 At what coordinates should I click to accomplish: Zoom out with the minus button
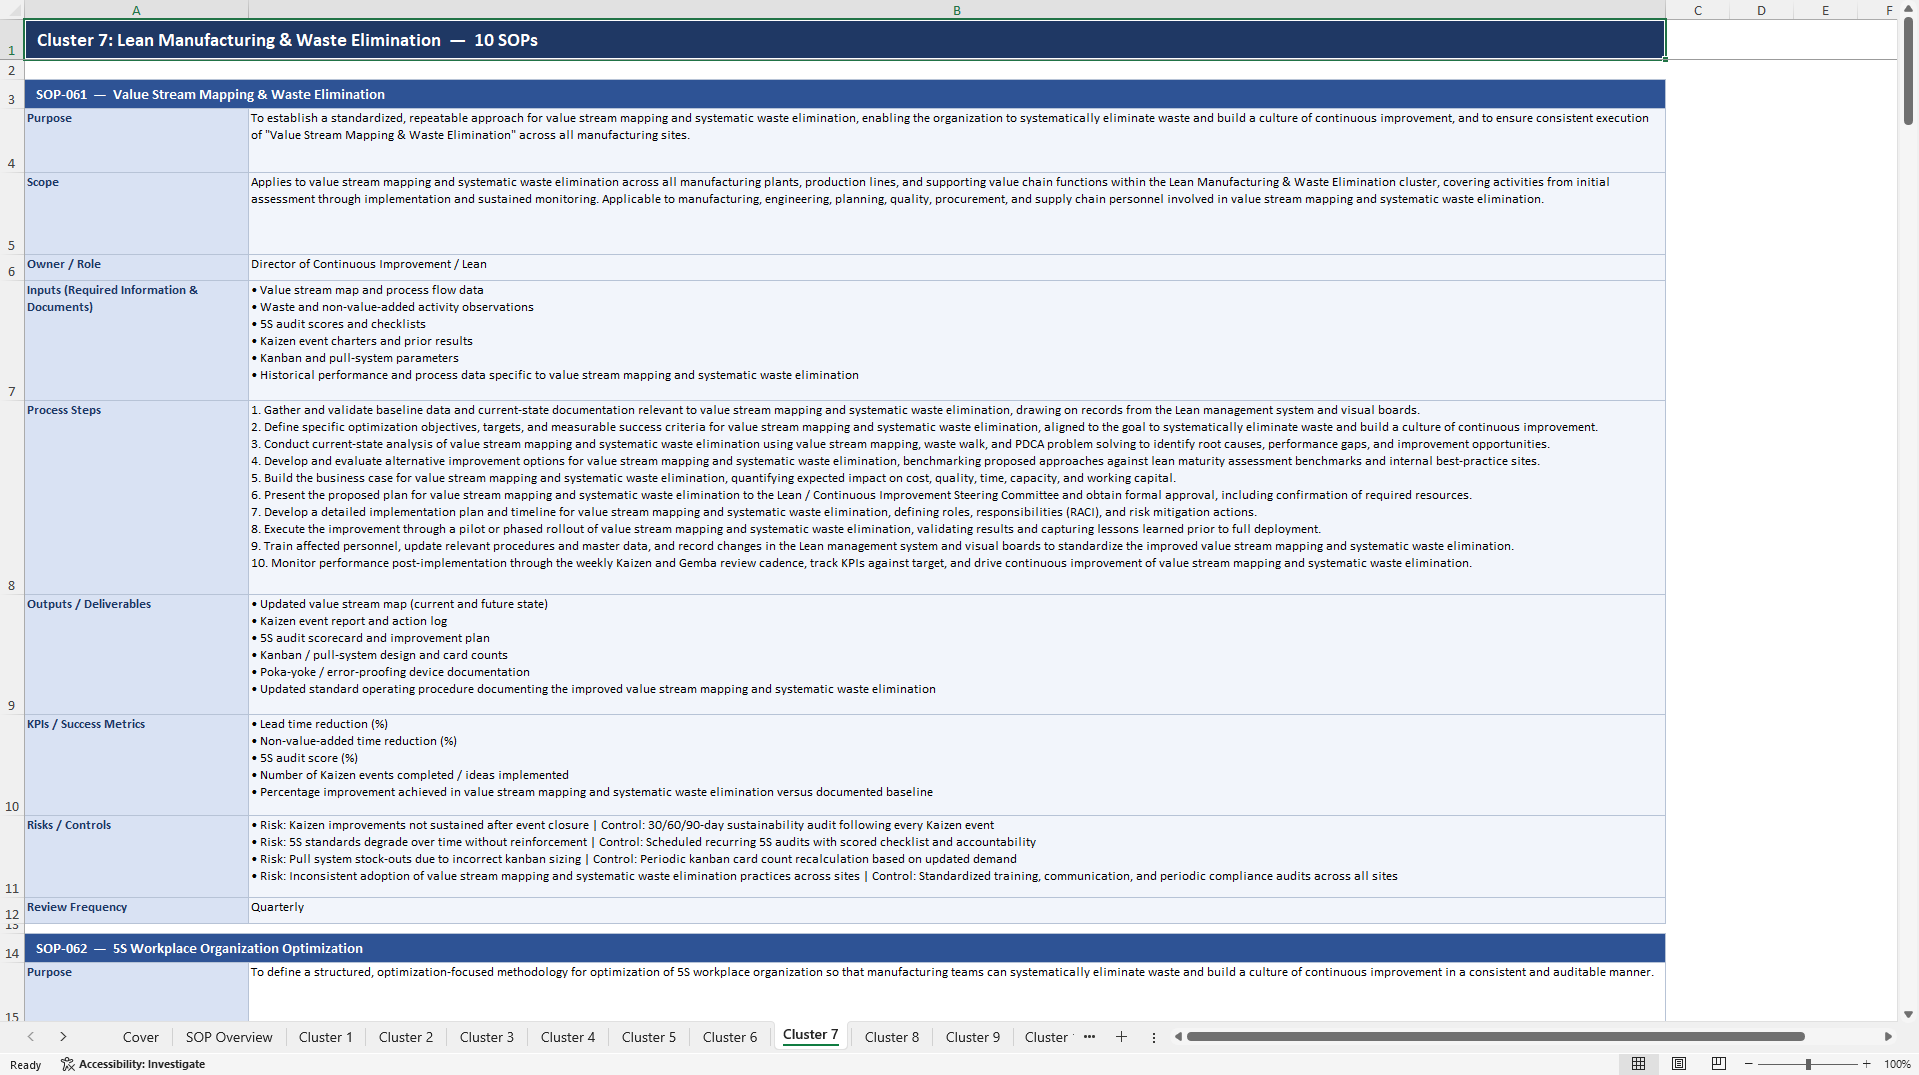[x=1749, y=1064]
